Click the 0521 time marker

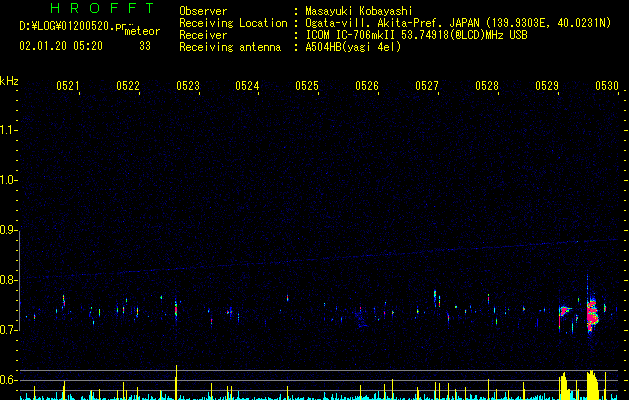click(67, 85)
